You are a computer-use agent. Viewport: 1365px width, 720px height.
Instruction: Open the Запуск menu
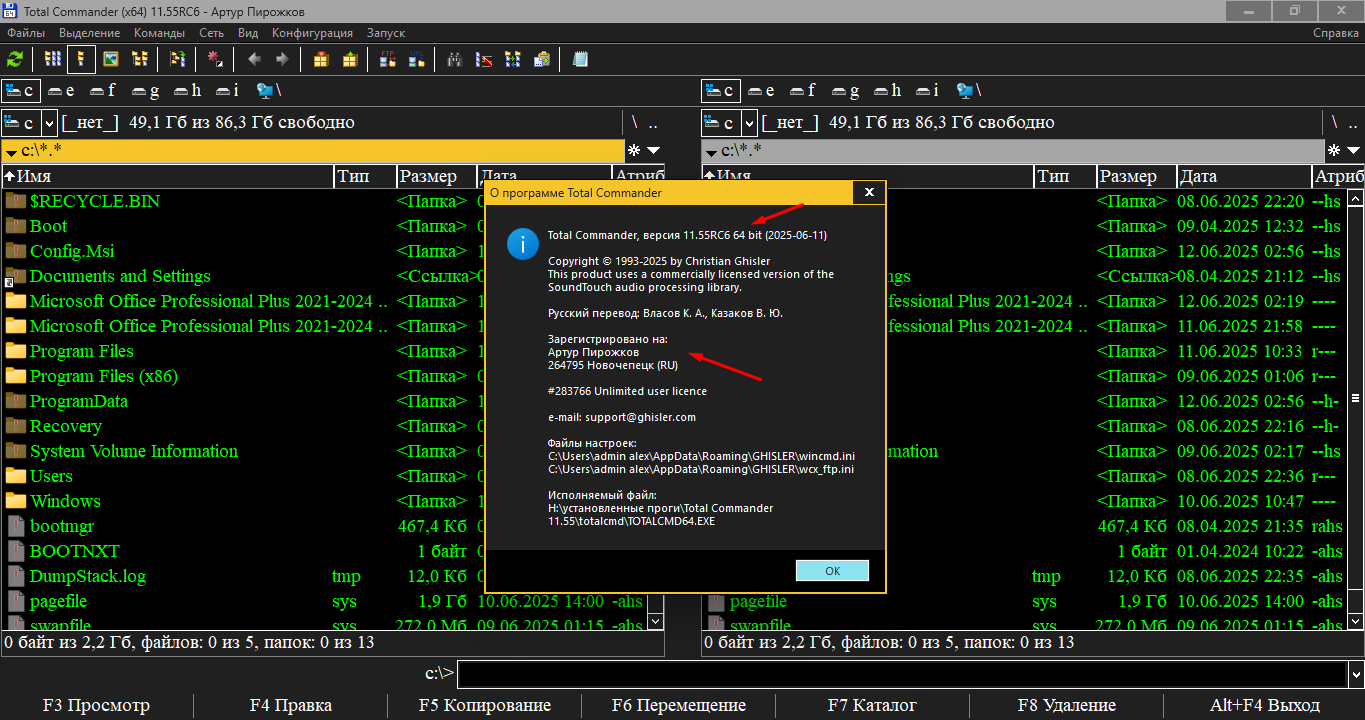[386, 33]
